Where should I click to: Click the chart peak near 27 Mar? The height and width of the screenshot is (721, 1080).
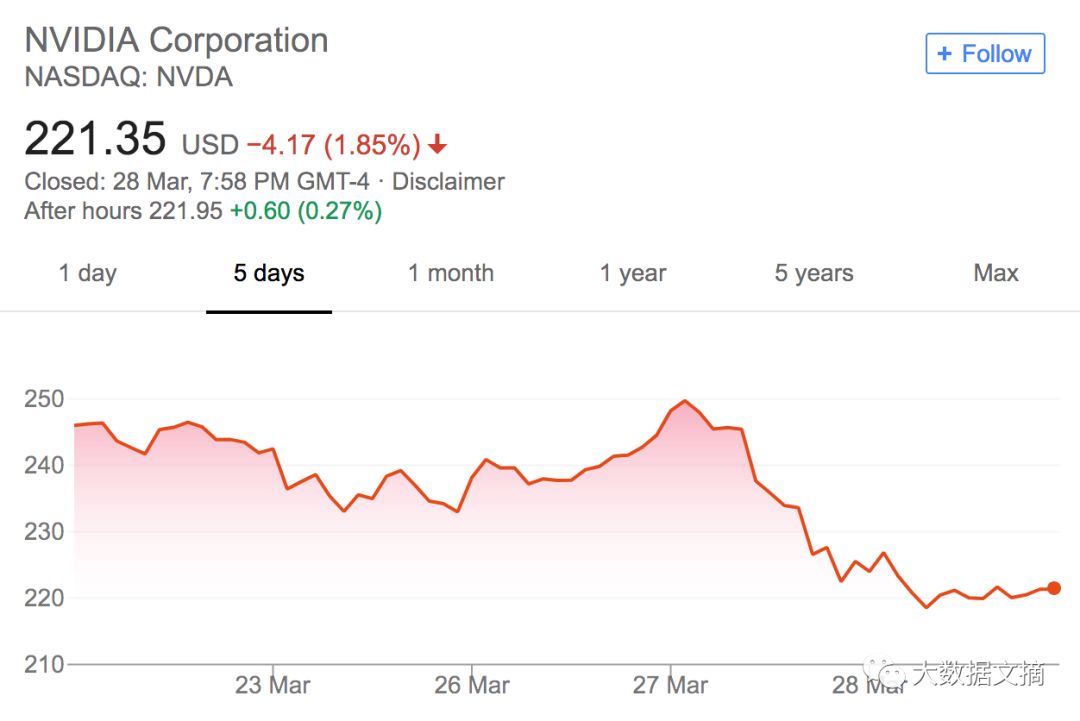[685, 401]
